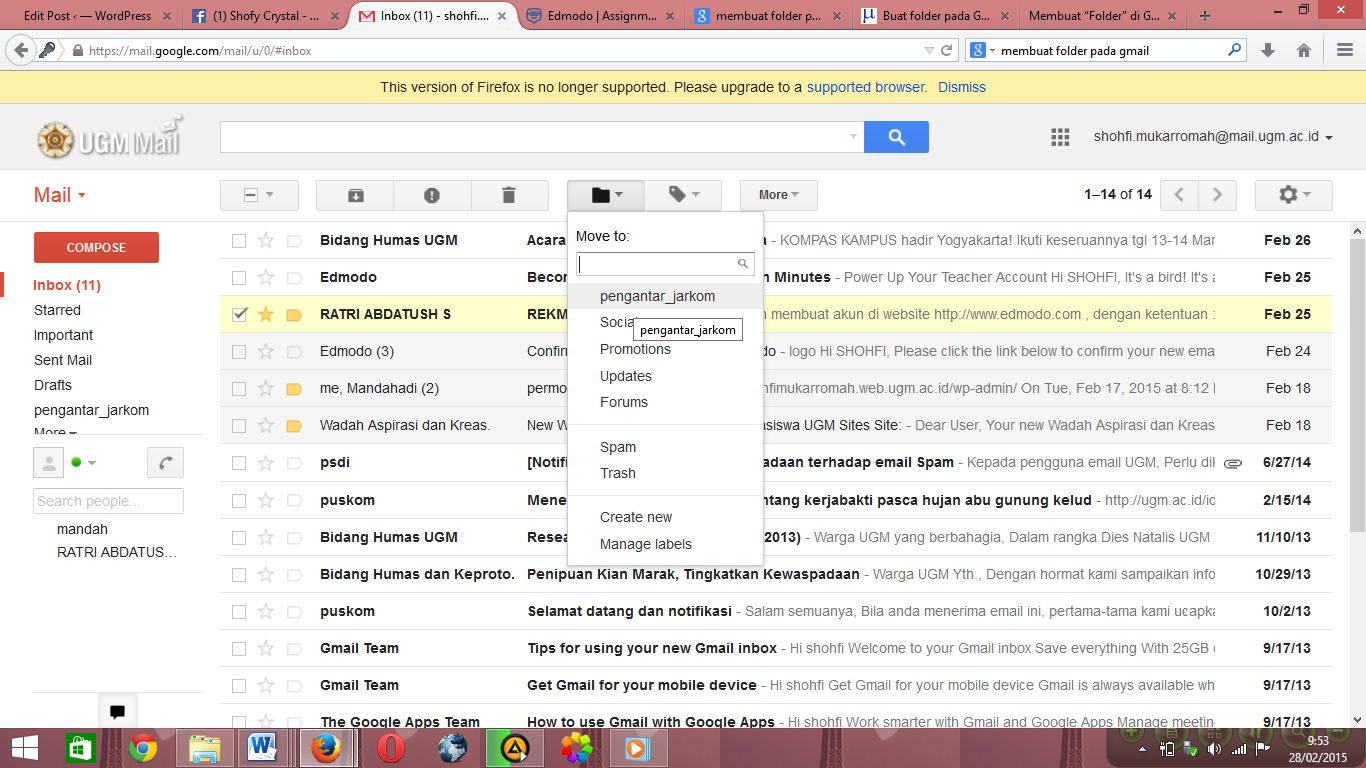1366x768 pixels.
Task: Open Word from the taskbar
Action: 264,748
